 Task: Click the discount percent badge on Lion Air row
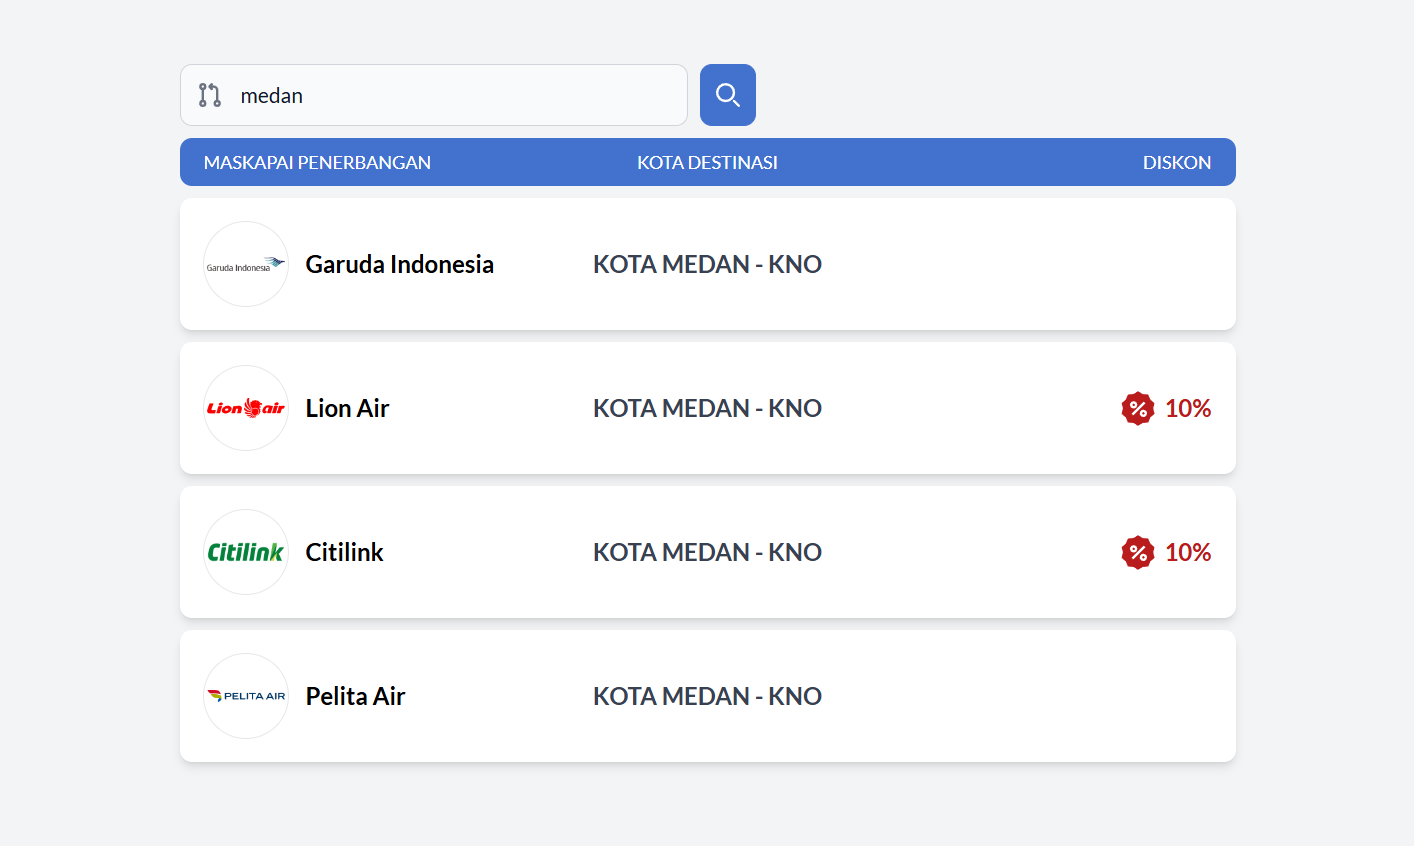1137,408
